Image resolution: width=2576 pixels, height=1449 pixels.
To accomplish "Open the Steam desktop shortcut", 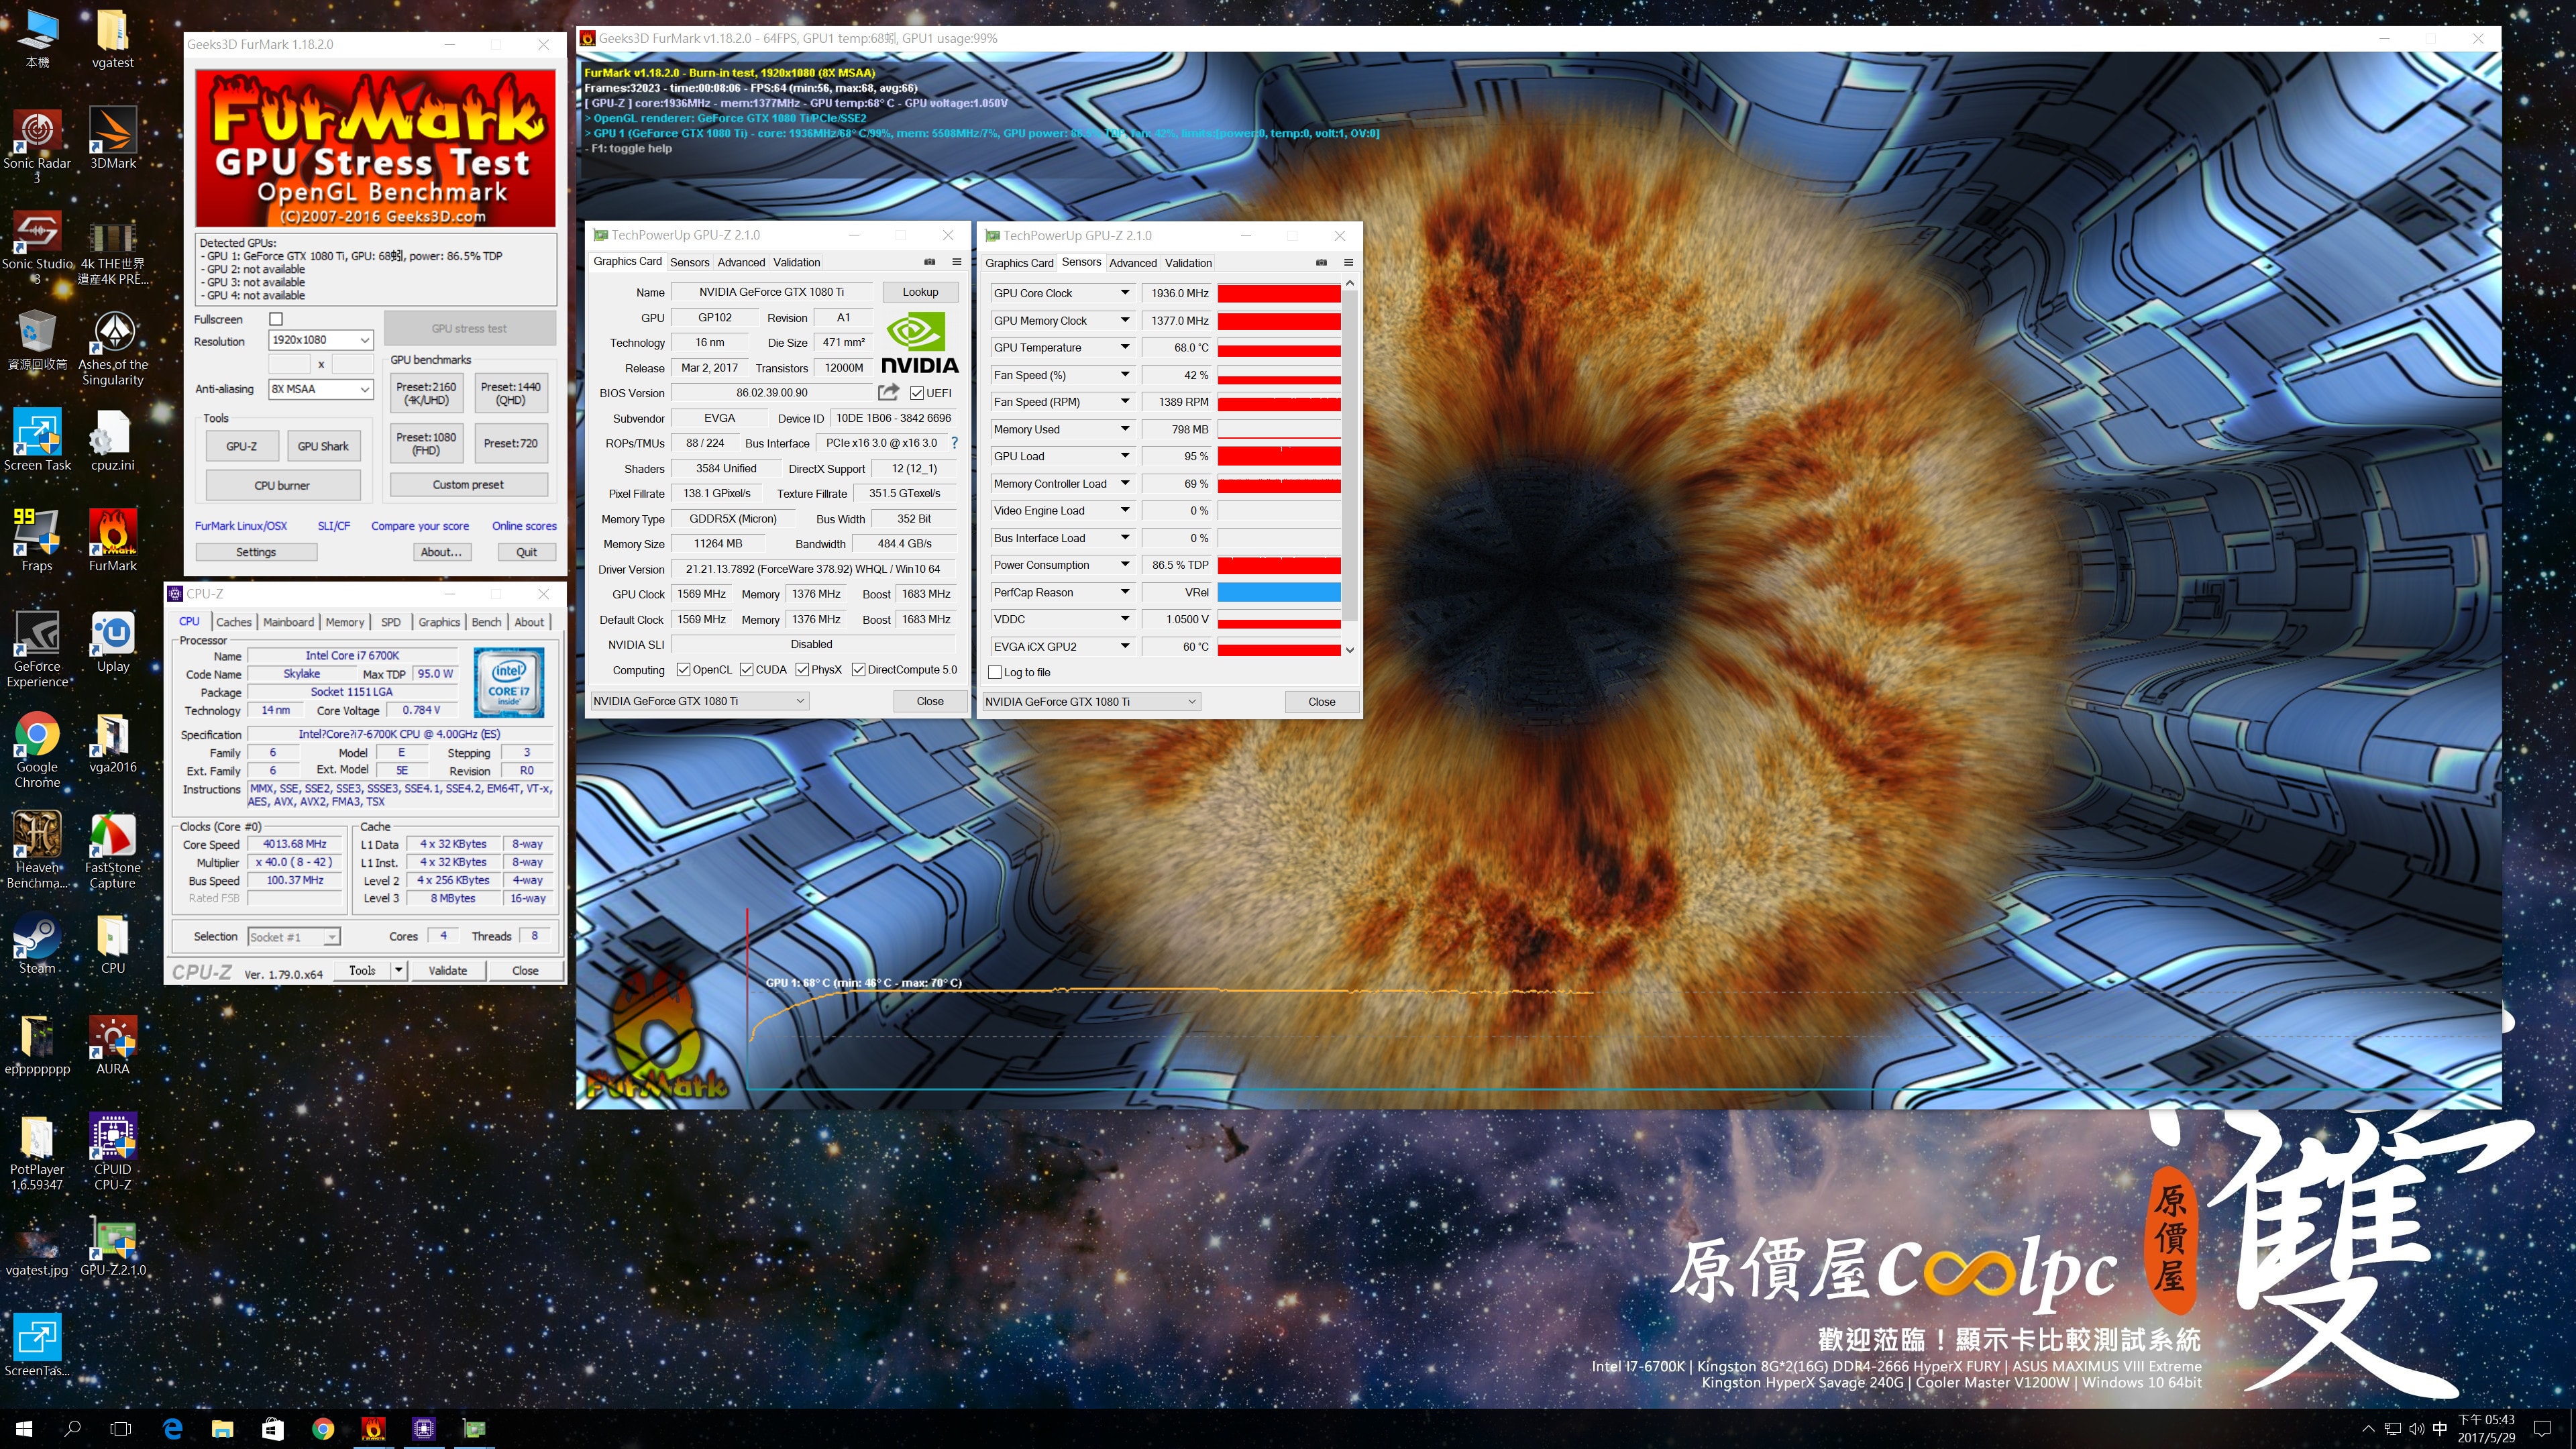I will (37, 943).
